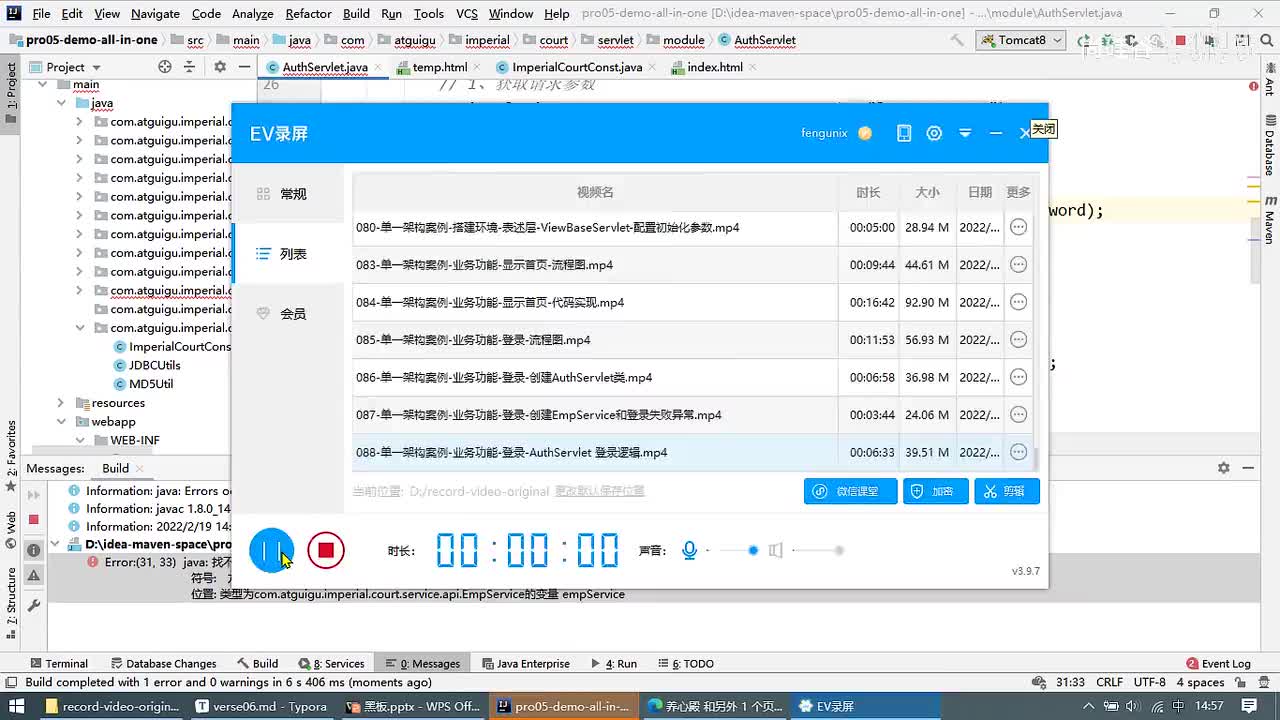The image size is (1280, 720).
Task: Collapse the D:\idea-maven-space build message node
Action: point(55,545)
